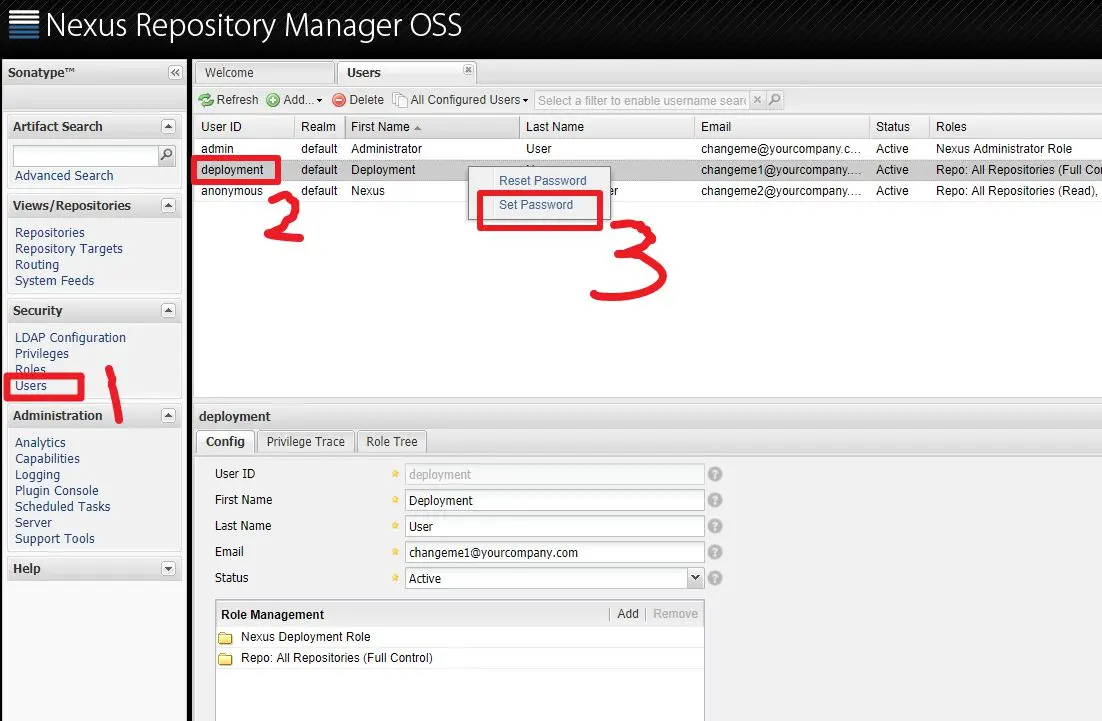Image resolution: width=1102 pixels, height=721 pixels.
Task: Open the Status dropdown arrow
Action: (695, 578)
